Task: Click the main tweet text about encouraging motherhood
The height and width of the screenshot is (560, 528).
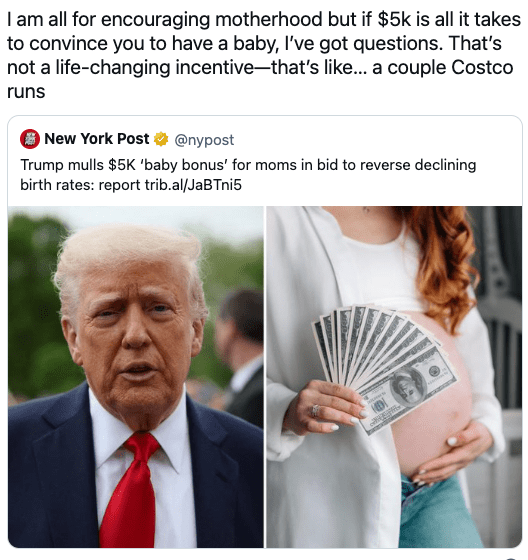Action: 264,55
